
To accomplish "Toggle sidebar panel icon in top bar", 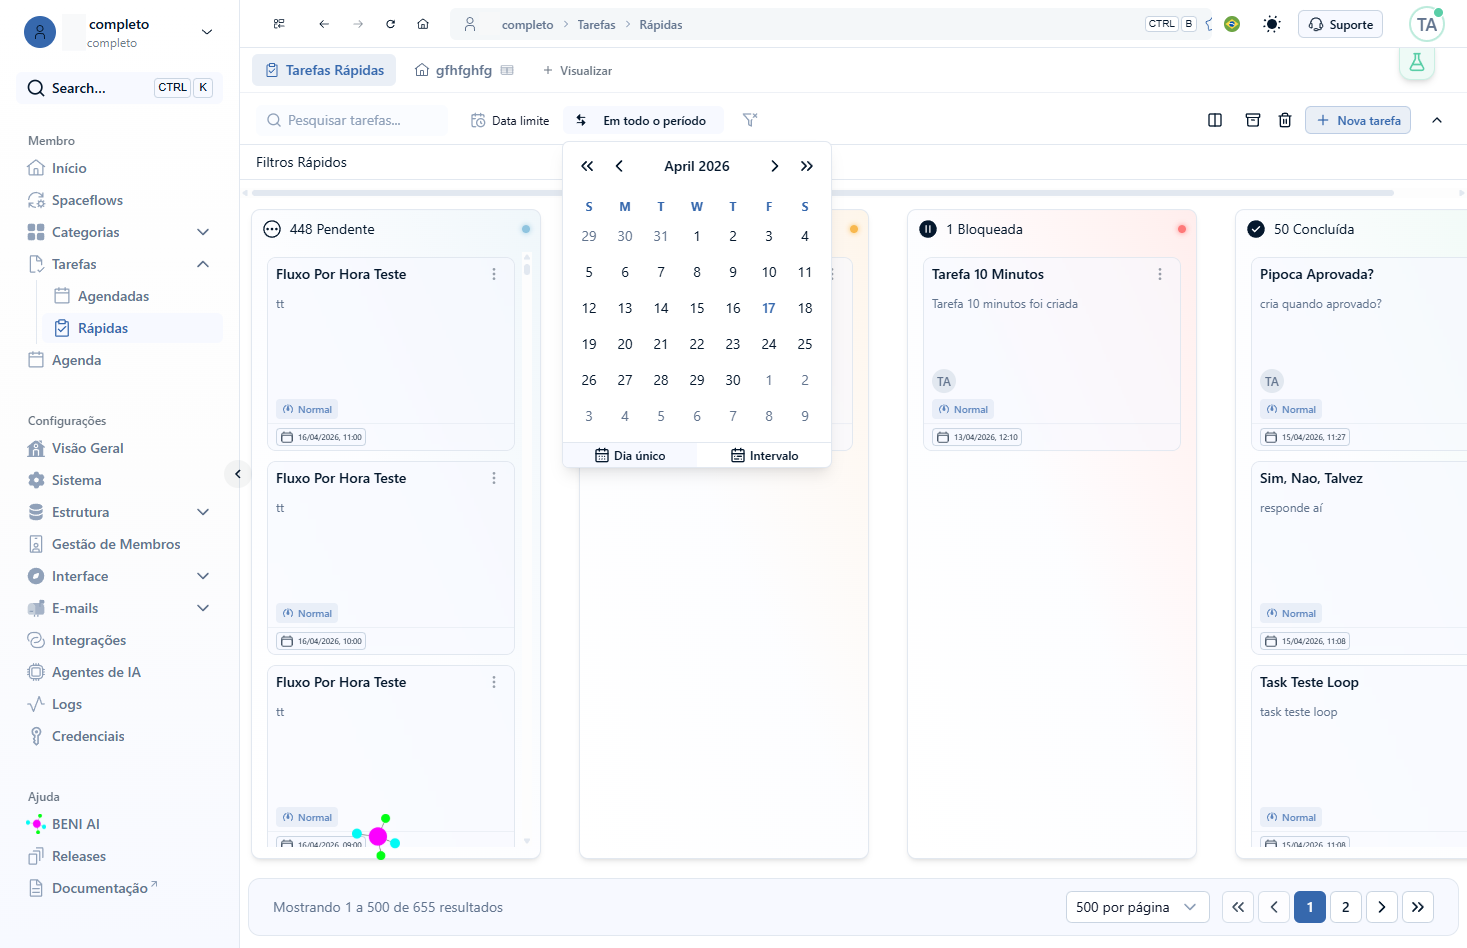I will (279, 24).
